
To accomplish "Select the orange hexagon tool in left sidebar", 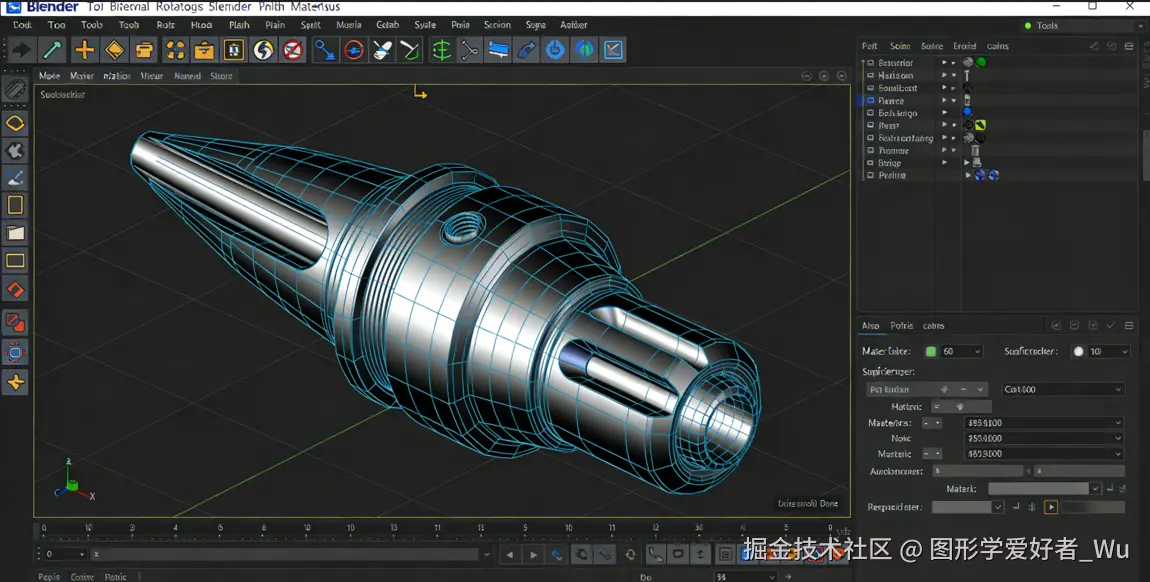I will (x=15, y=123).
